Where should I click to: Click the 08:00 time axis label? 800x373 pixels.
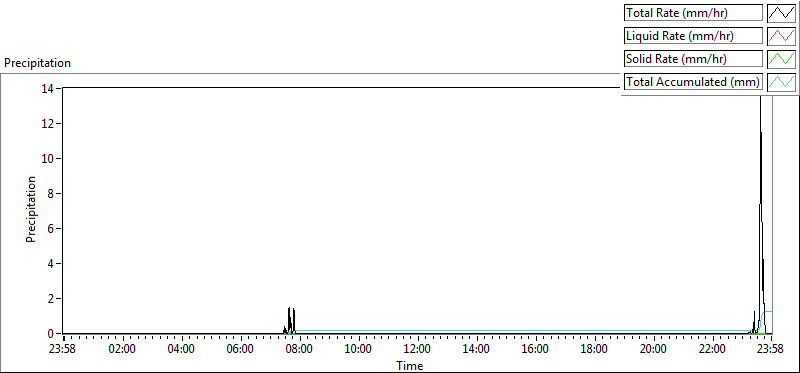pyautogui.click(x=299, y=350)
